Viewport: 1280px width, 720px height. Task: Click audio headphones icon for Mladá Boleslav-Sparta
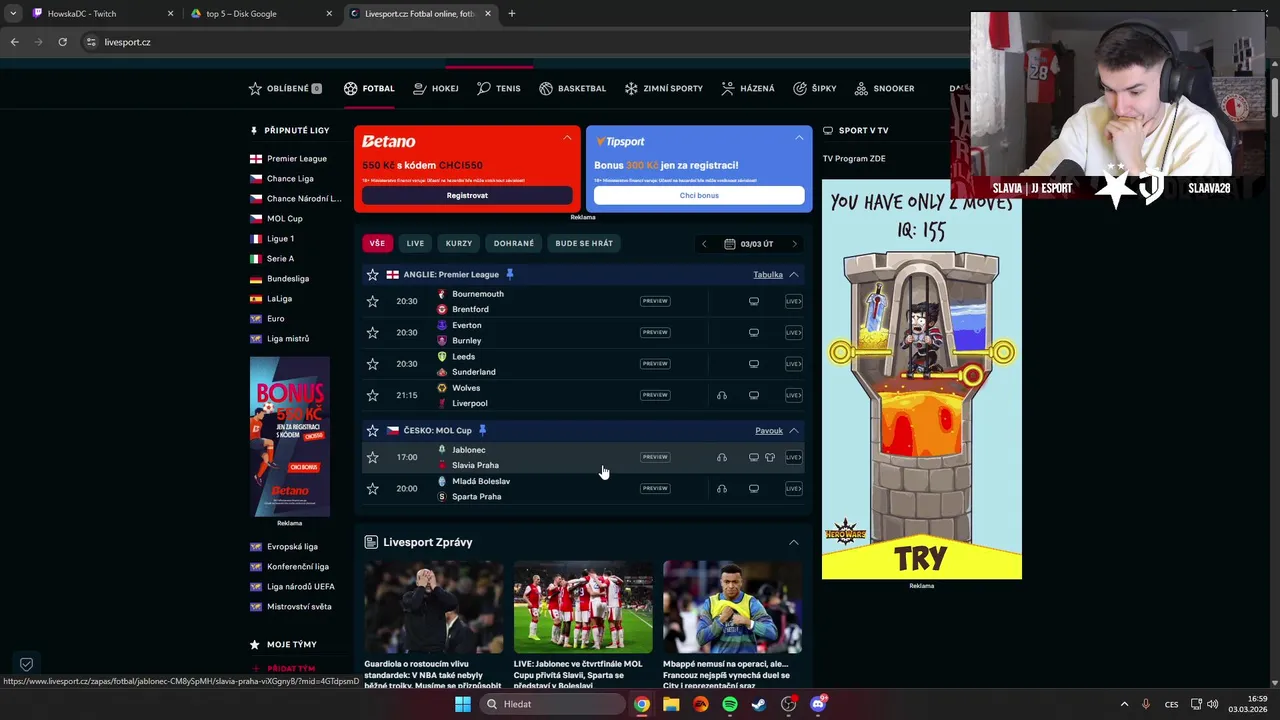(721, 489)
